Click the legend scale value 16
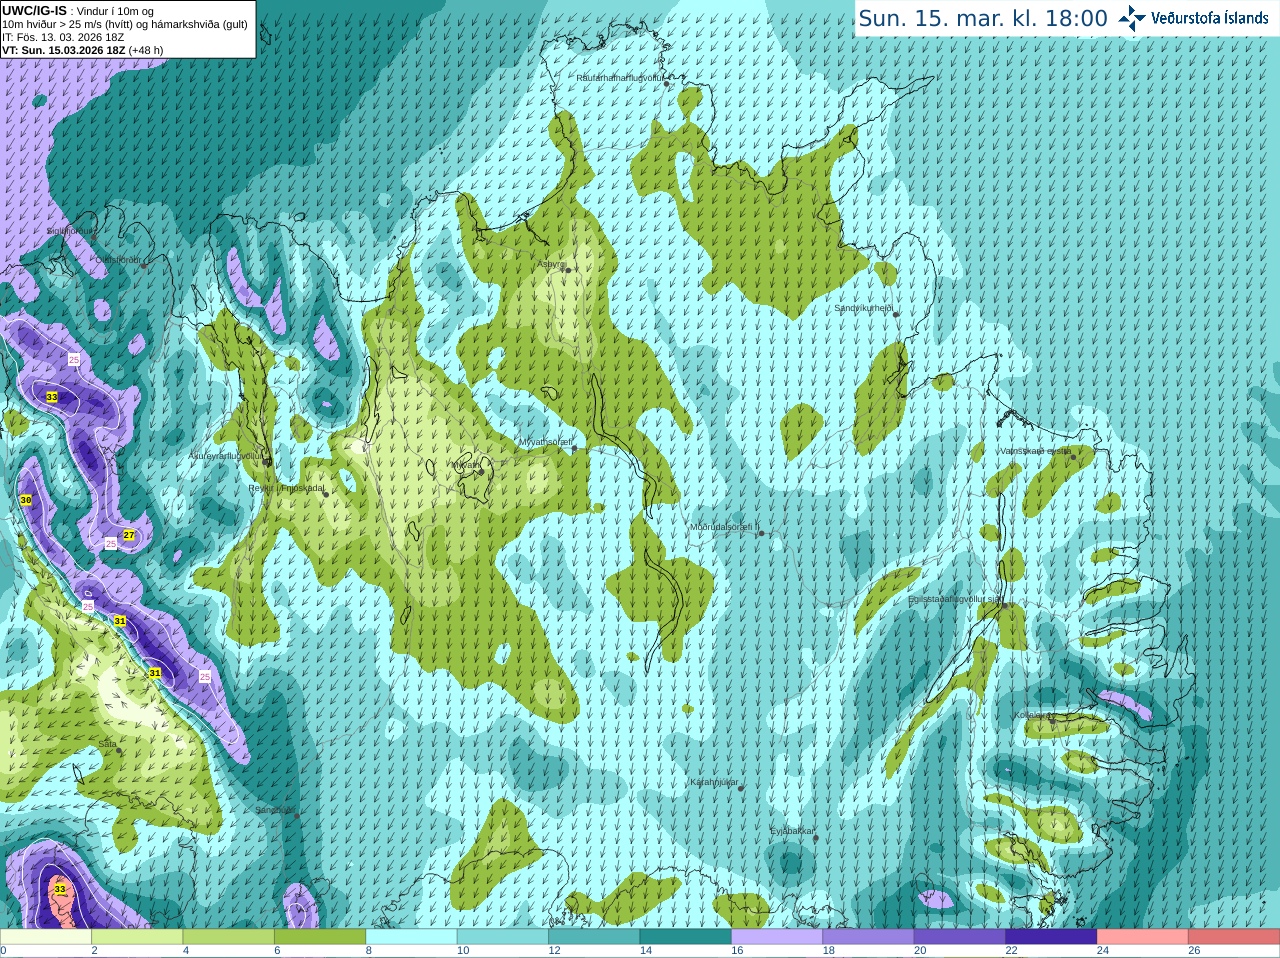Screen dimensions: 1280x958 coord(737,951)
